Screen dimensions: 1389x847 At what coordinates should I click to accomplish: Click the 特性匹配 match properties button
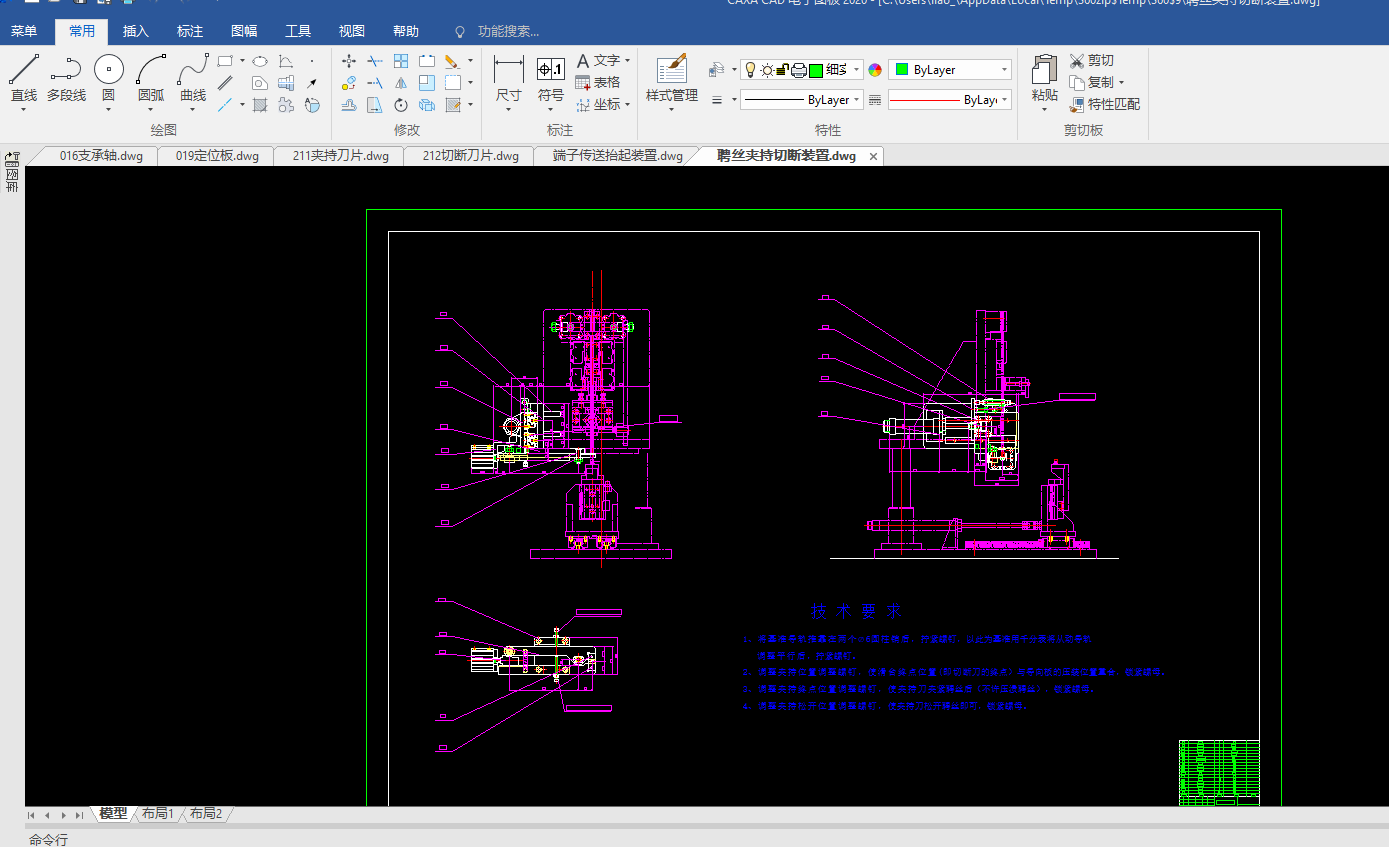pyautogui.click(x=1104, y=104)
